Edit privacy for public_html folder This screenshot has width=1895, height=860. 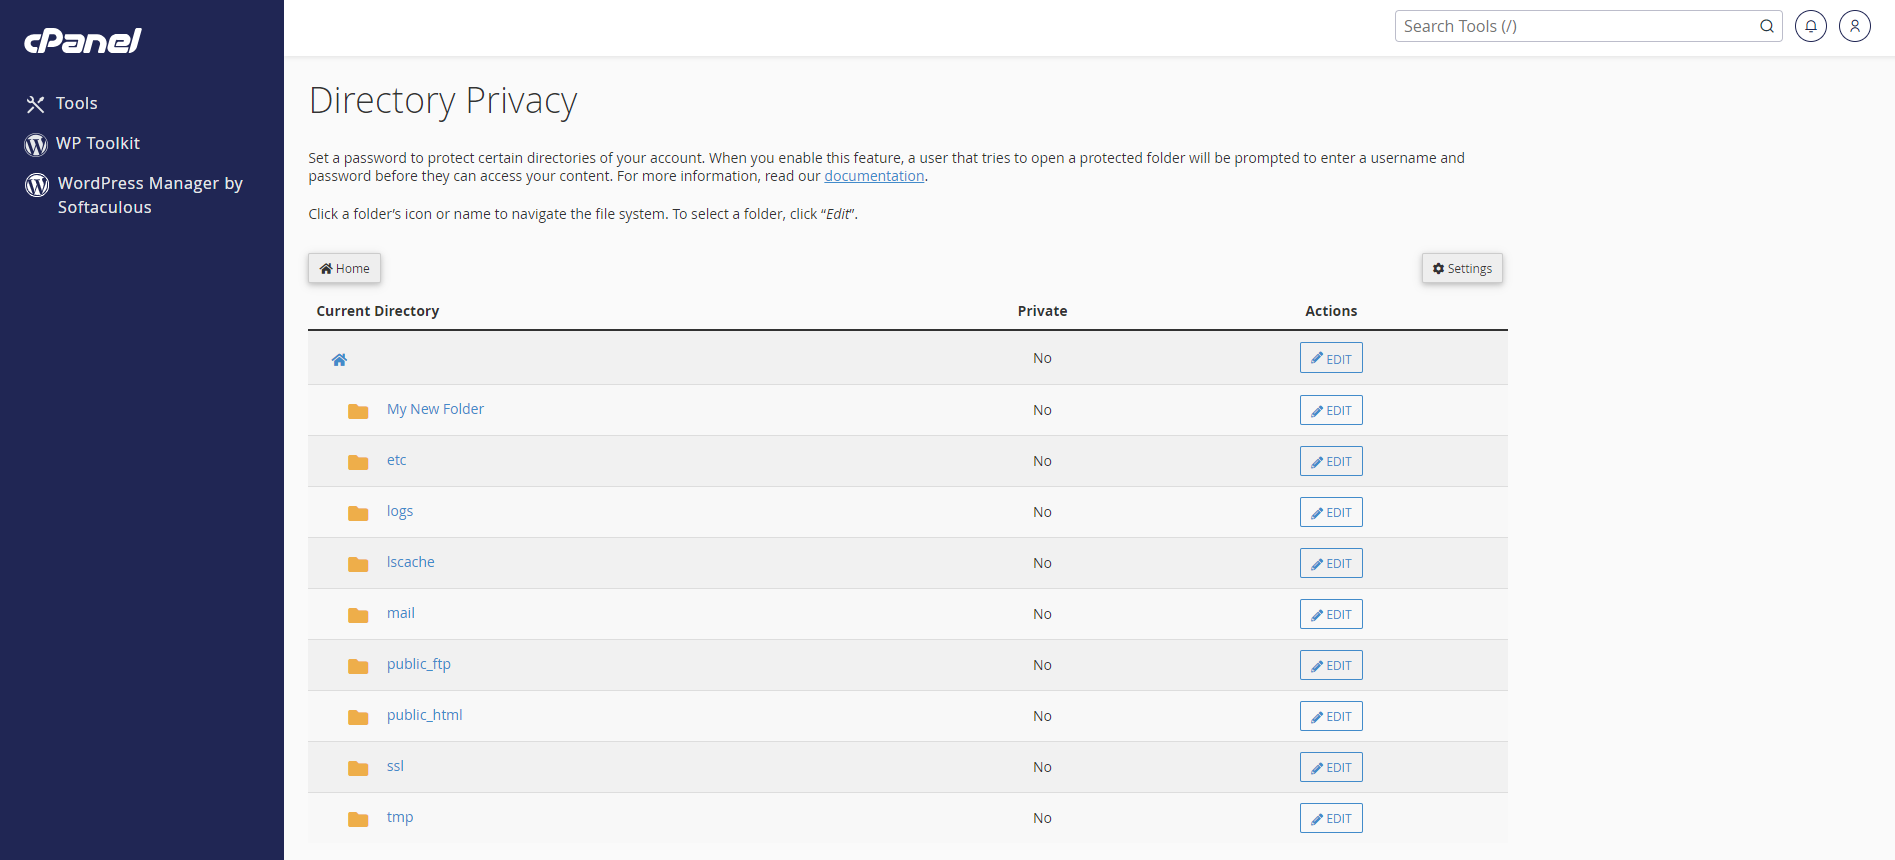[x=1331, y=716]
